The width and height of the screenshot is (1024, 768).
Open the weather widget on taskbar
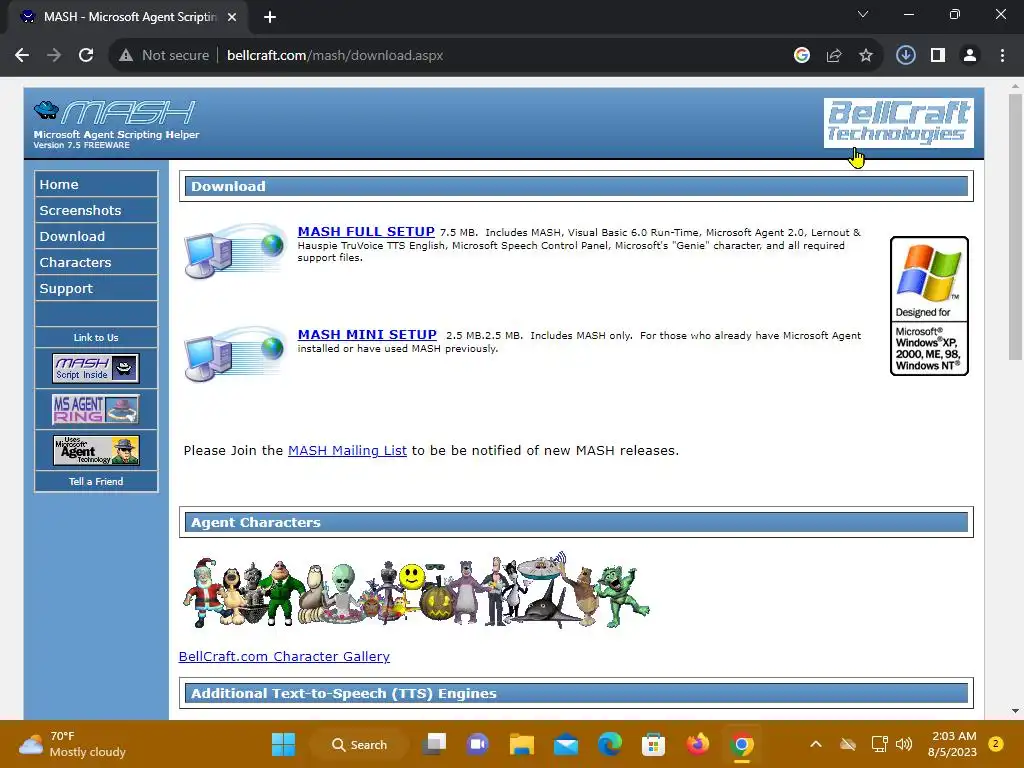(73, 744)
